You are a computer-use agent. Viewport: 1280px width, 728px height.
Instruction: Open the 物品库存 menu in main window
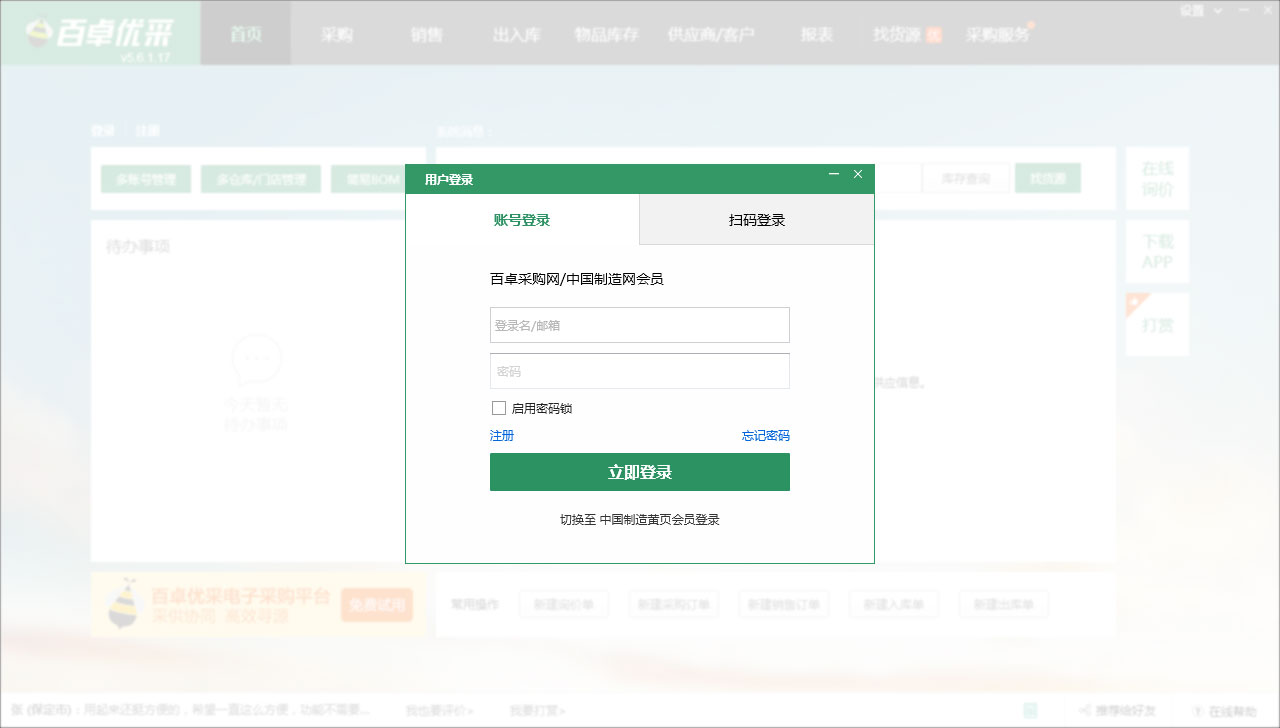[607, 34]
